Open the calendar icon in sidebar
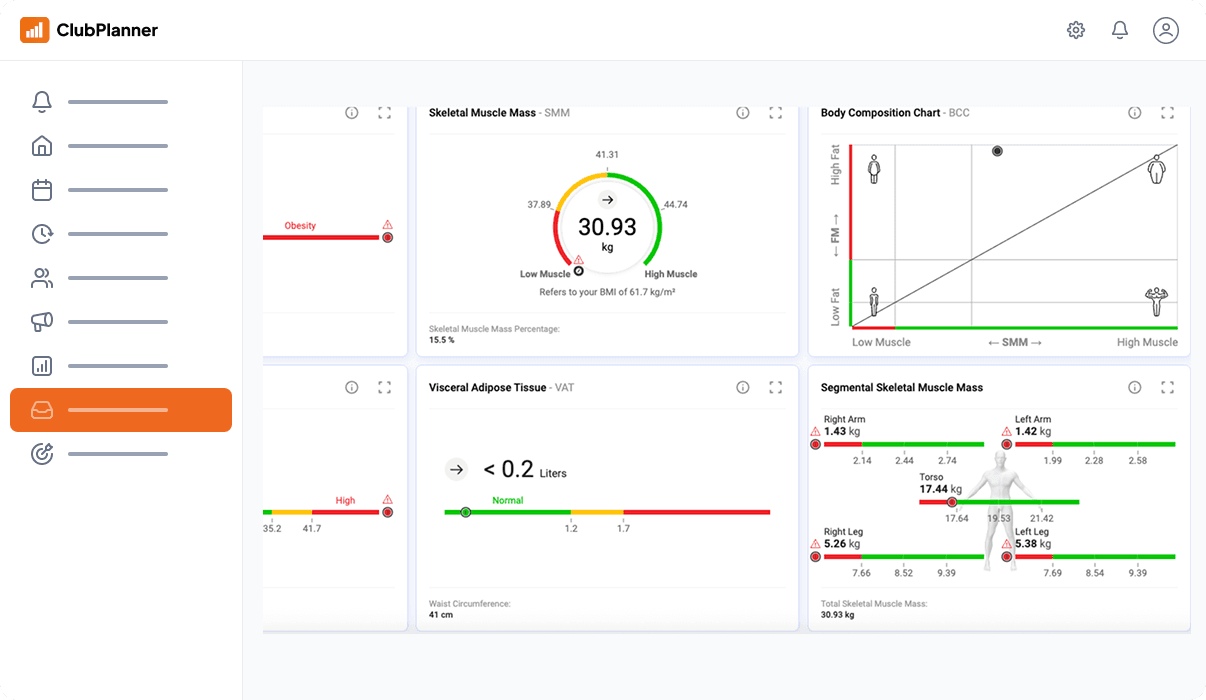 coord(42,190)
